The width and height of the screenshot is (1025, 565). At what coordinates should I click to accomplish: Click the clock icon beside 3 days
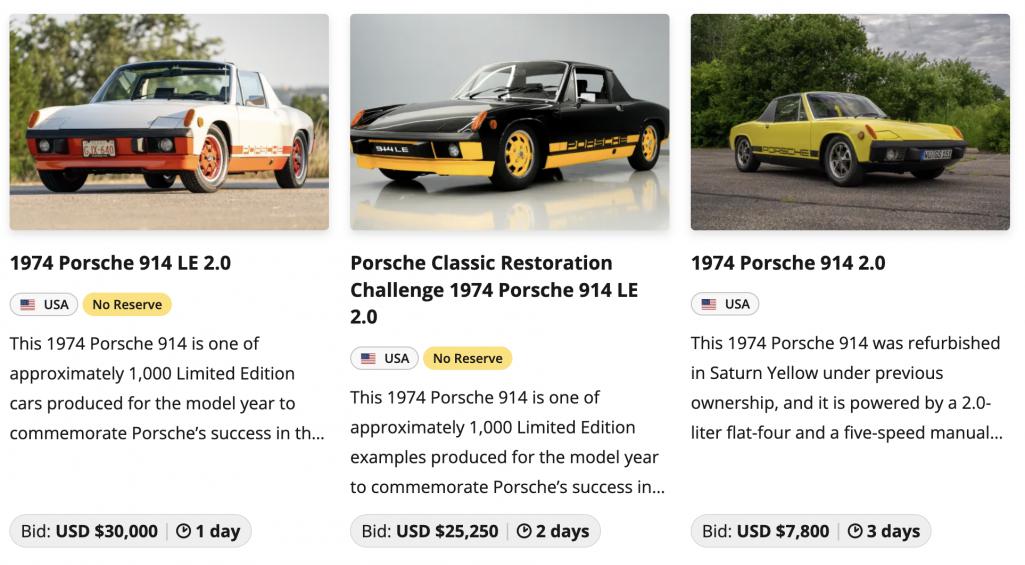pyautogui.click(x=855, y=531)
